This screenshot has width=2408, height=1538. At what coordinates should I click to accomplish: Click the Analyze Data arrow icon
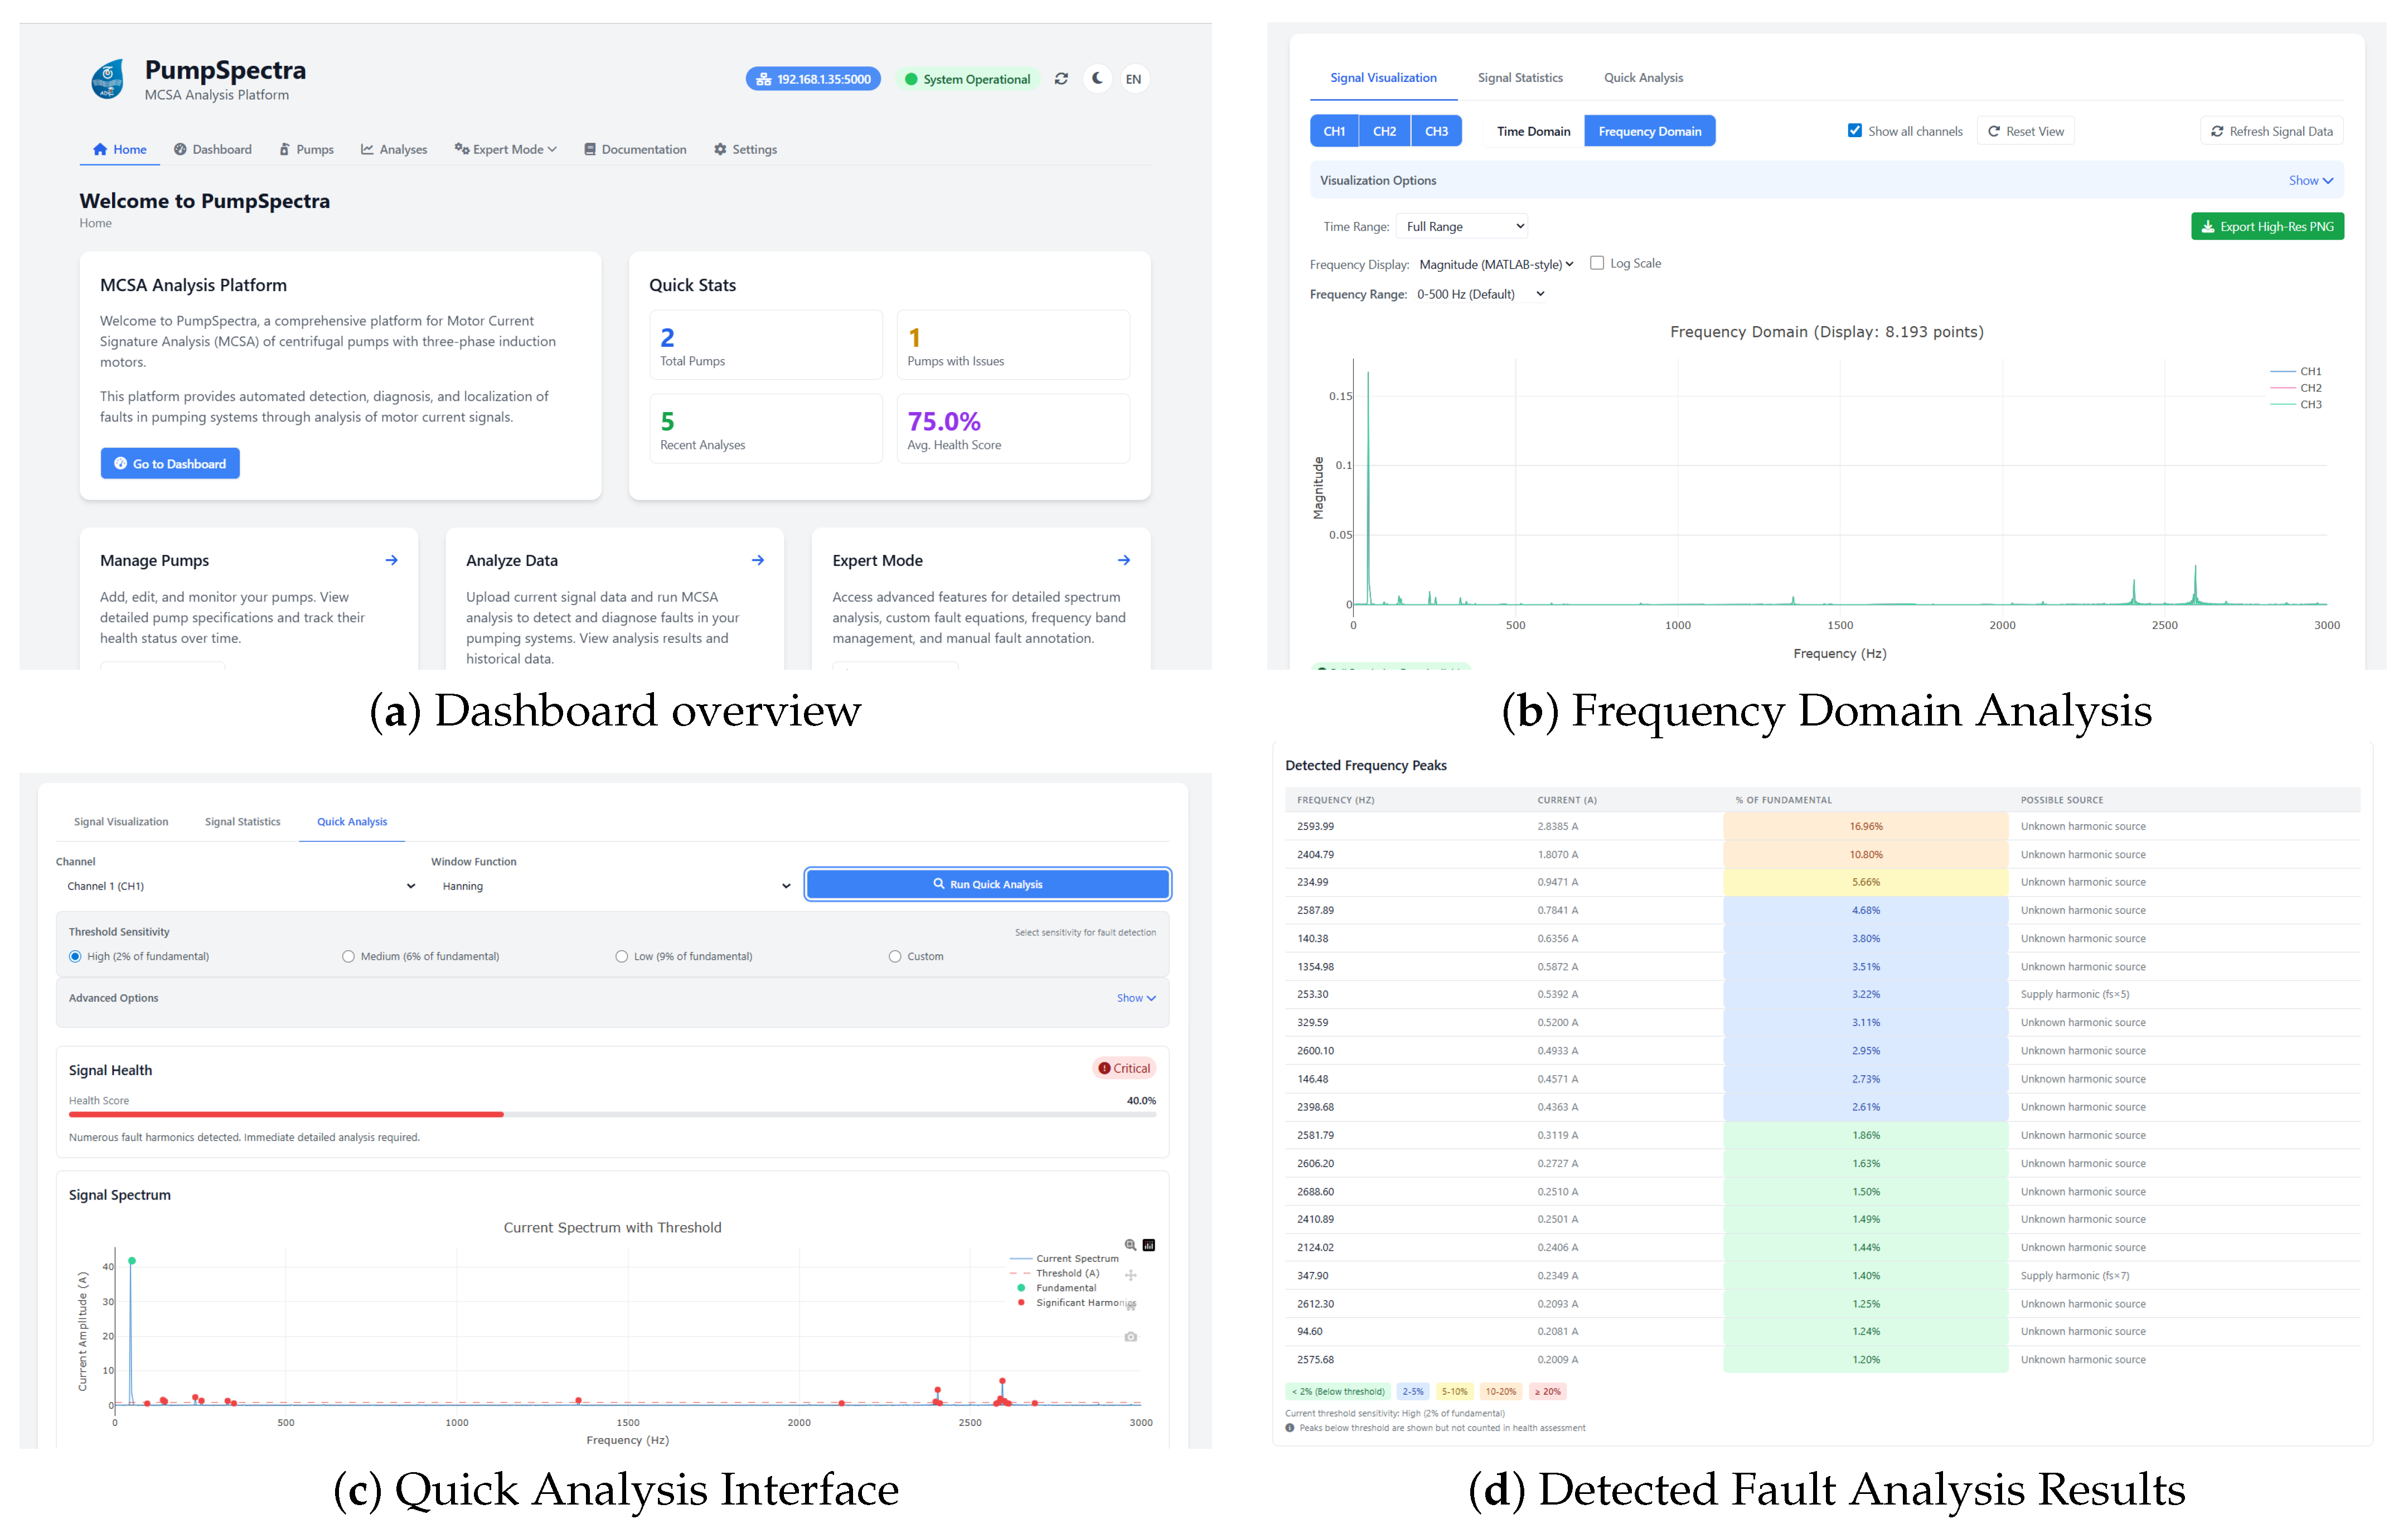point(758,560)
